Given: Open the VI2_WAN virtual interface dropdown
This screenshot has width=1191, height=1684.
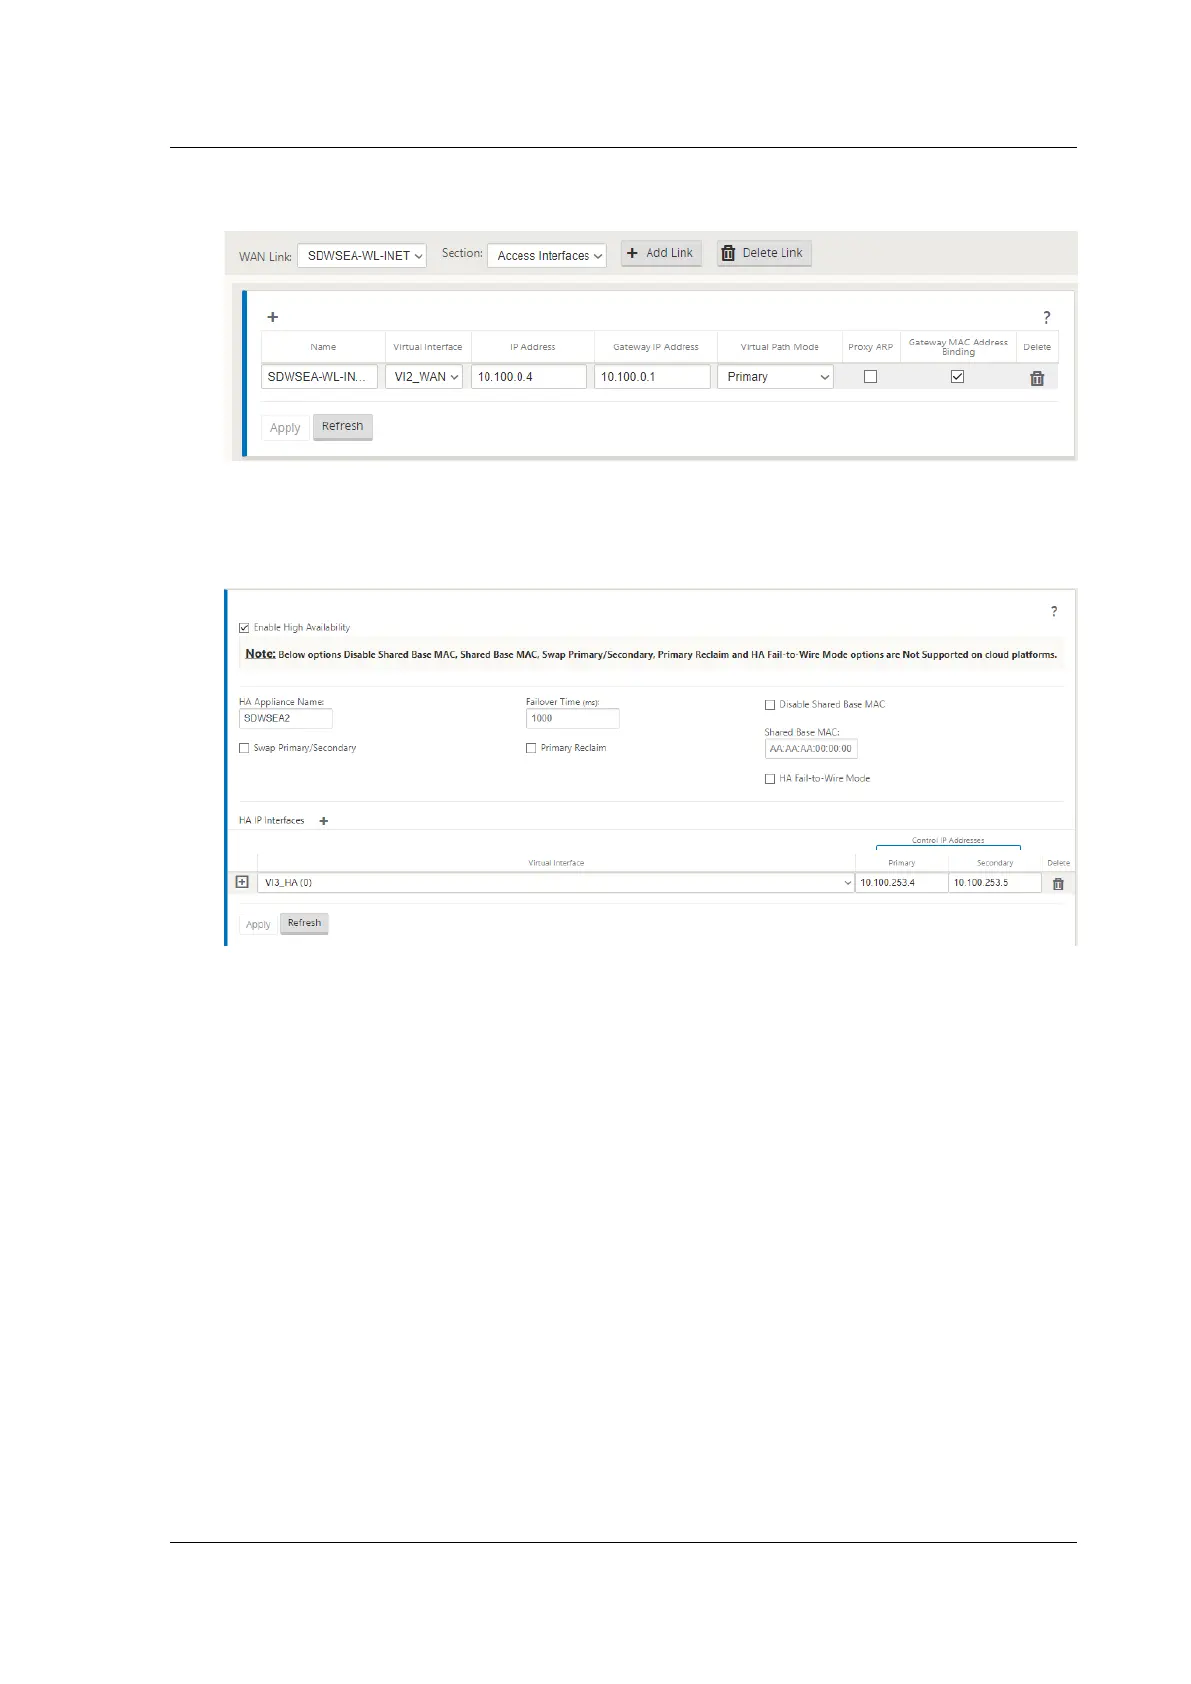Looking at the screenshot, I should click(425, 377).
